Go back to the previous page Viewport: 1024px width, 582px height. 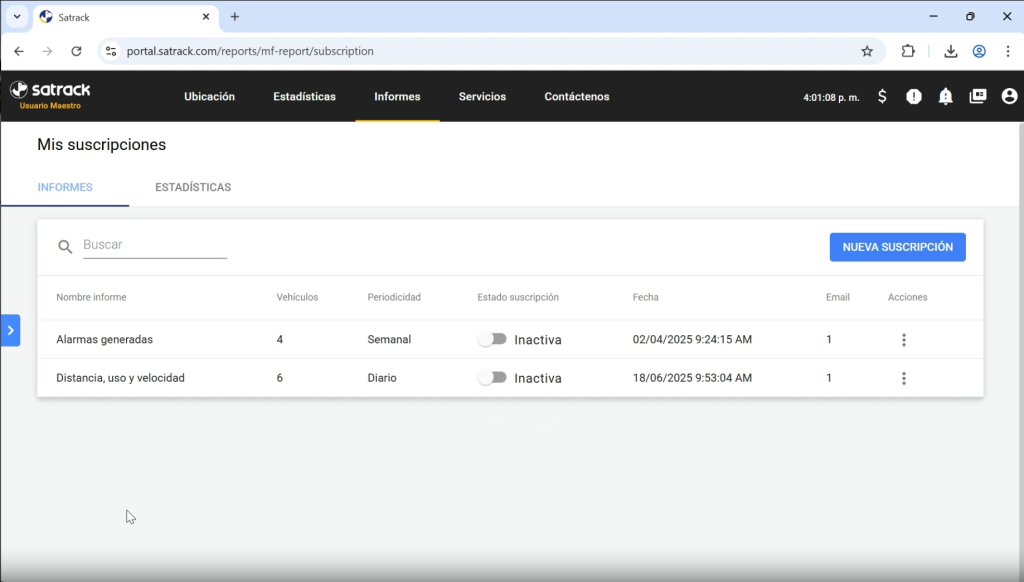click(x=19, y=51)
